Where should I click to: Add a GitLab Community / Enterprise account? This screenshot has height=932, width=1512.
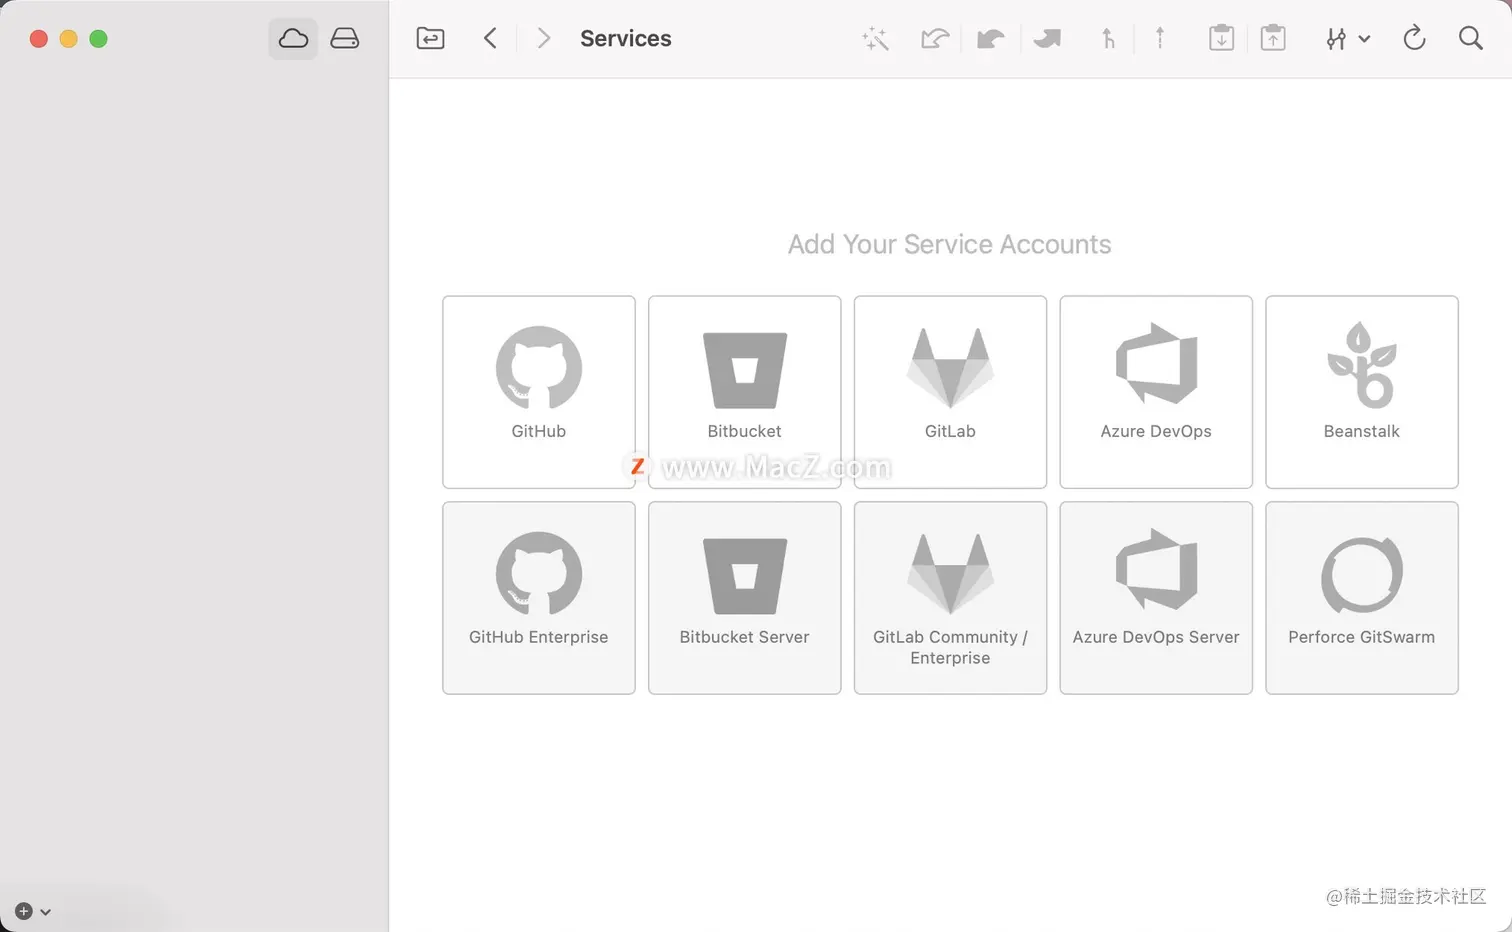click(x=950, y=598)
